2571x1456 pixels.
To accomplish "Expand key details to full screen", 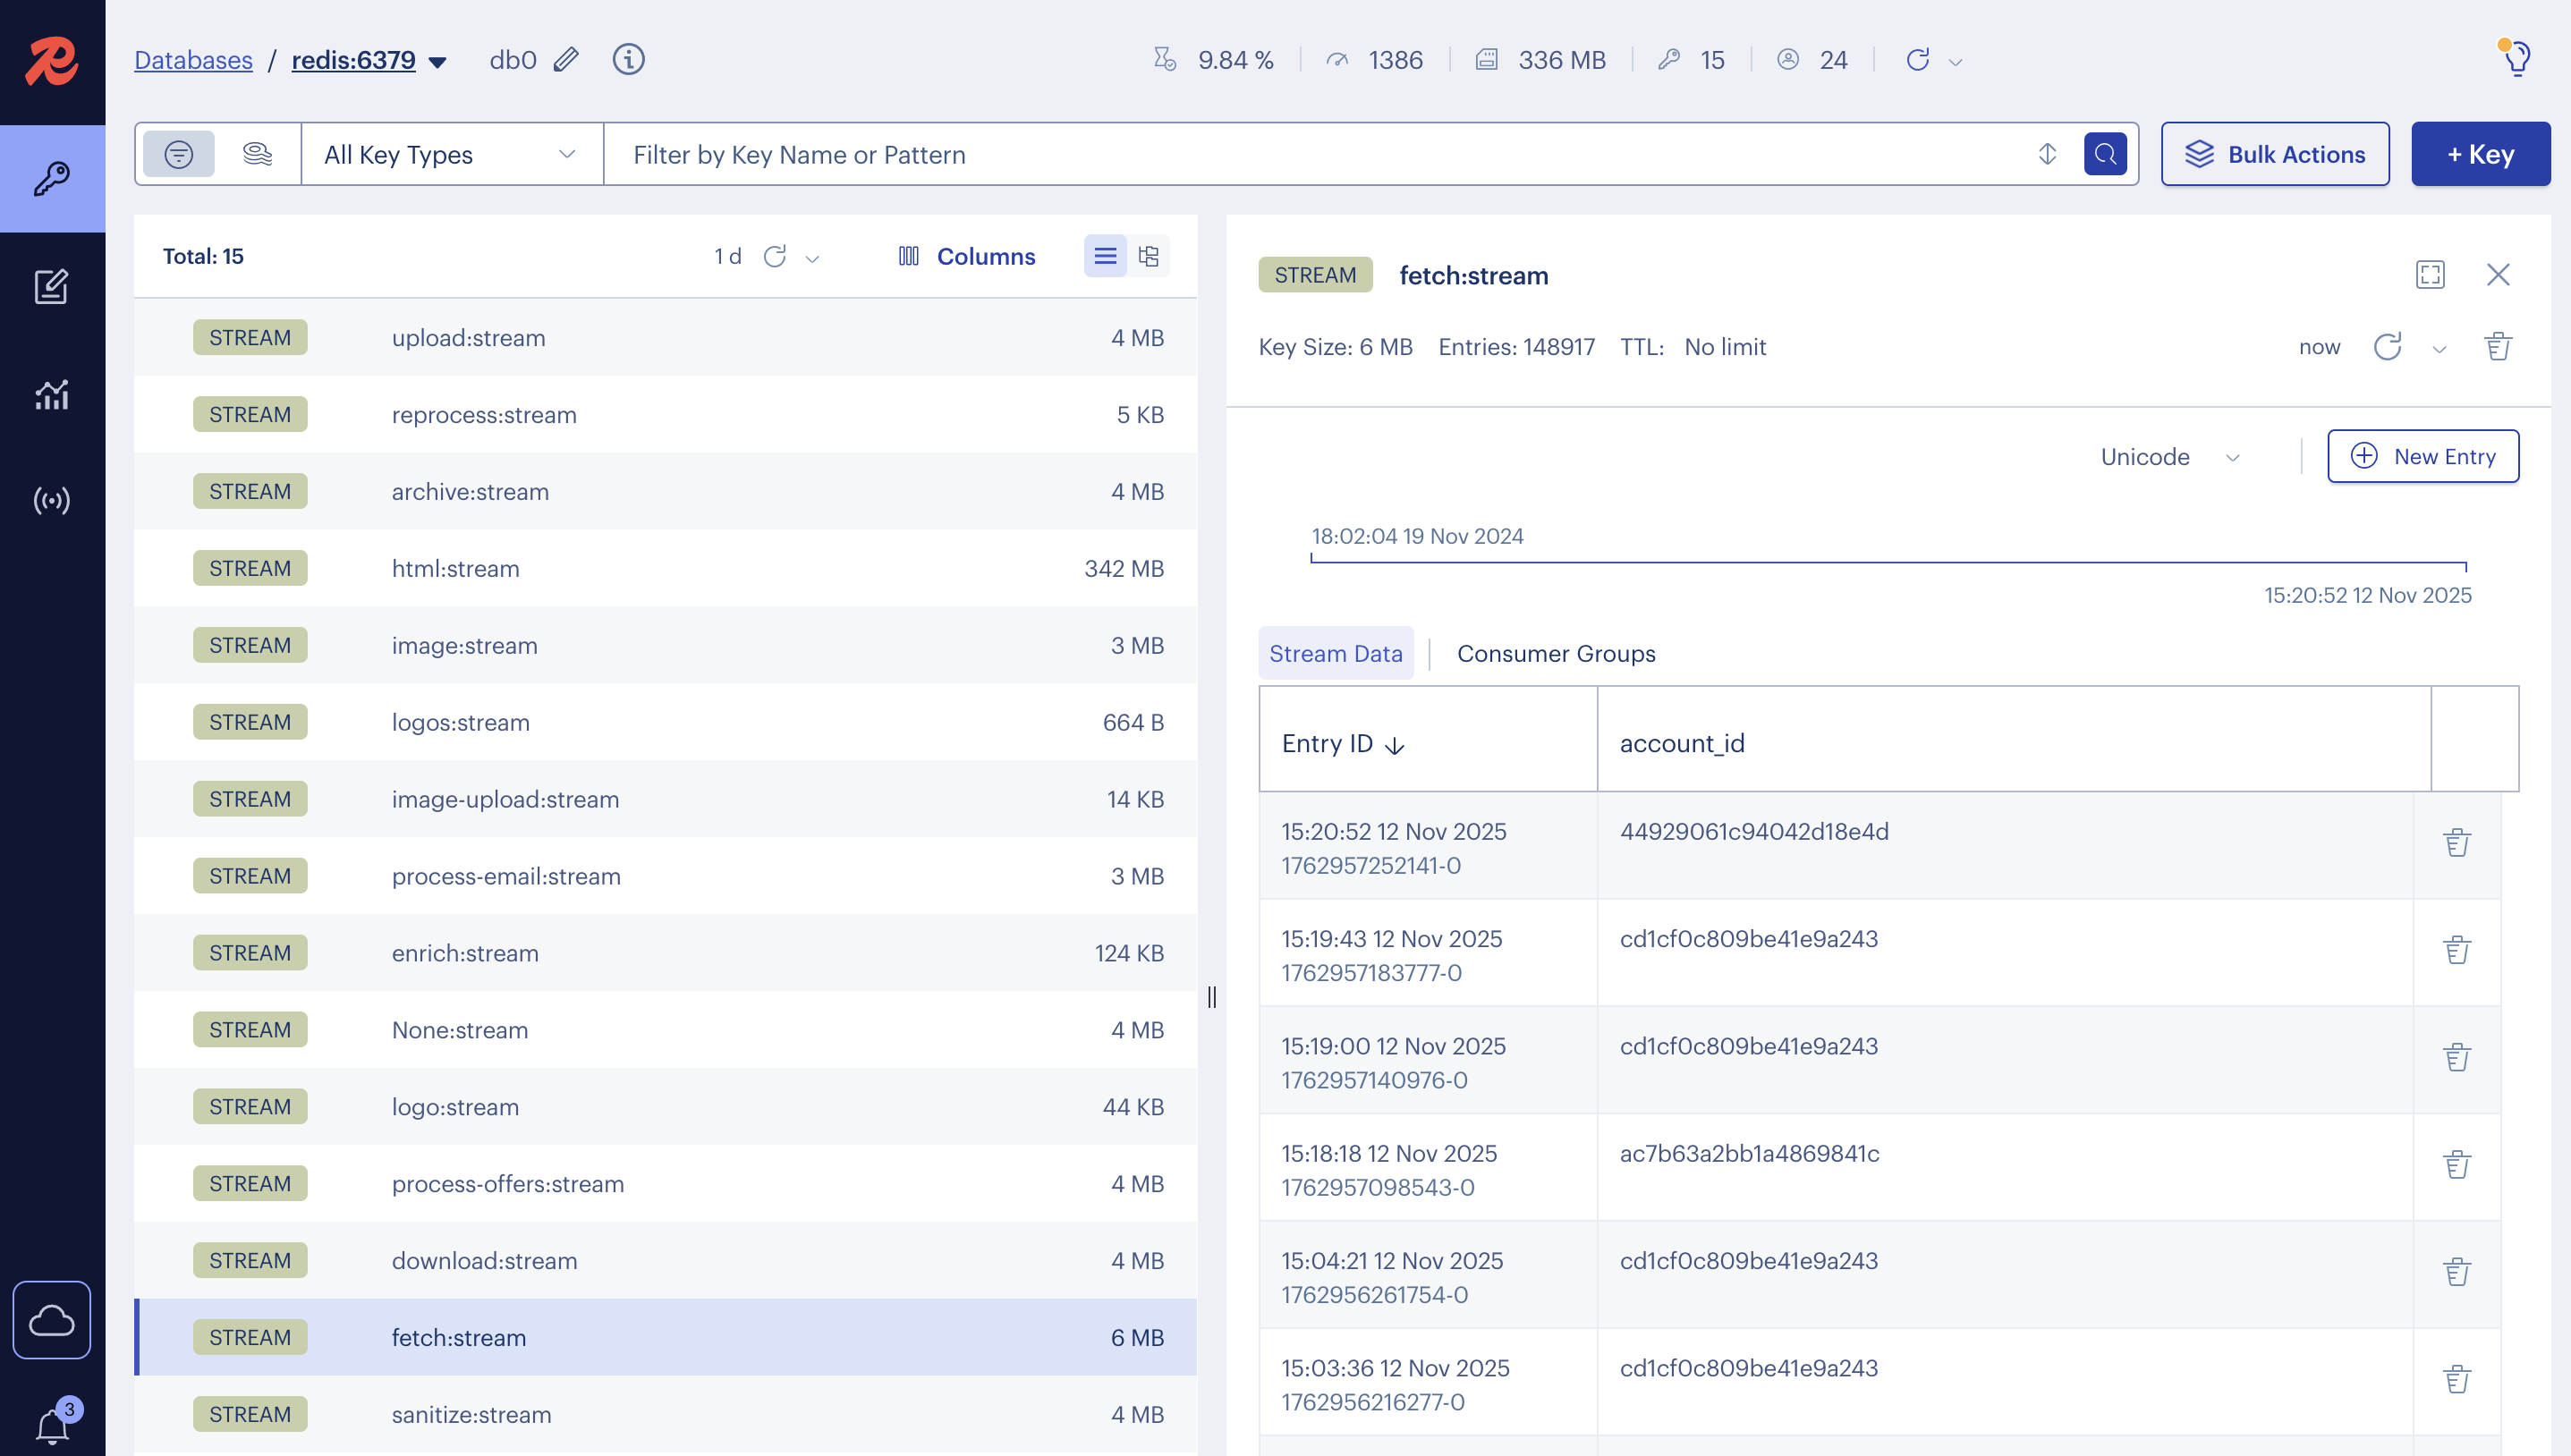I will click(2430, 274).
